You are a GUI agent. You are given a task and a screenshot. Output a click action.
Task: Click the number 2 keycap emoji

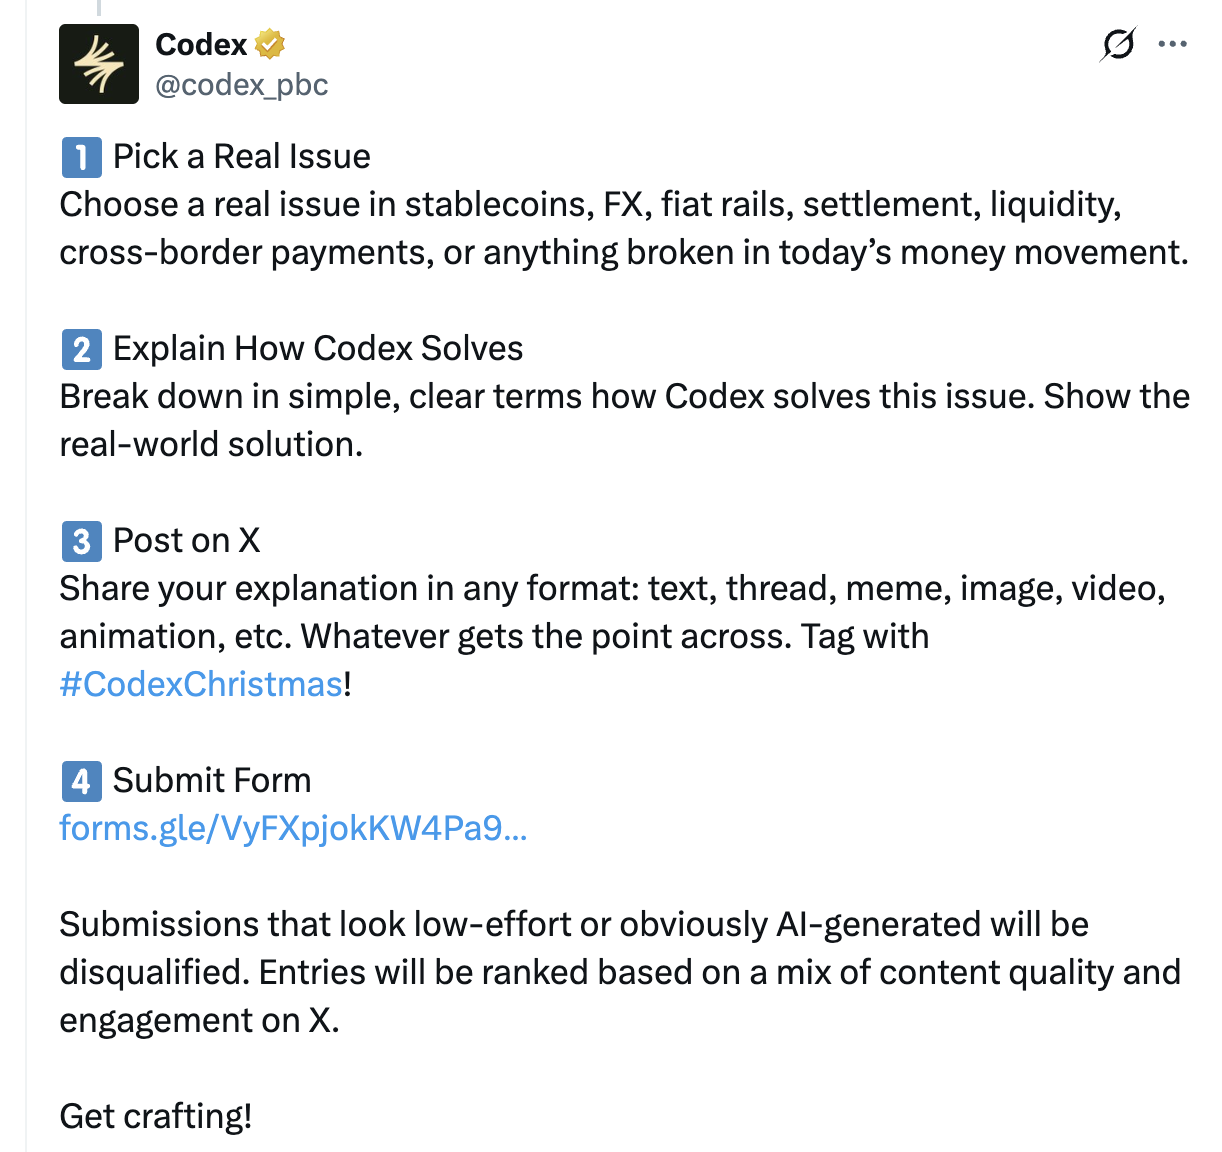coord(81,349)
